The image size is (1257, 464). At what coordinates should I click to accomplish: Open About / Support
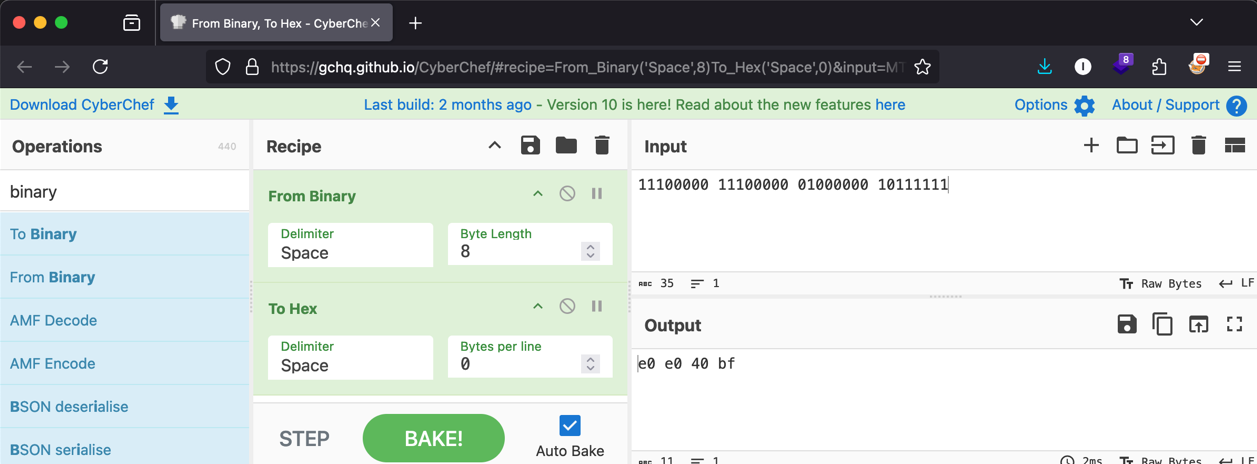pyautogui.click(x=1179, y=104)
